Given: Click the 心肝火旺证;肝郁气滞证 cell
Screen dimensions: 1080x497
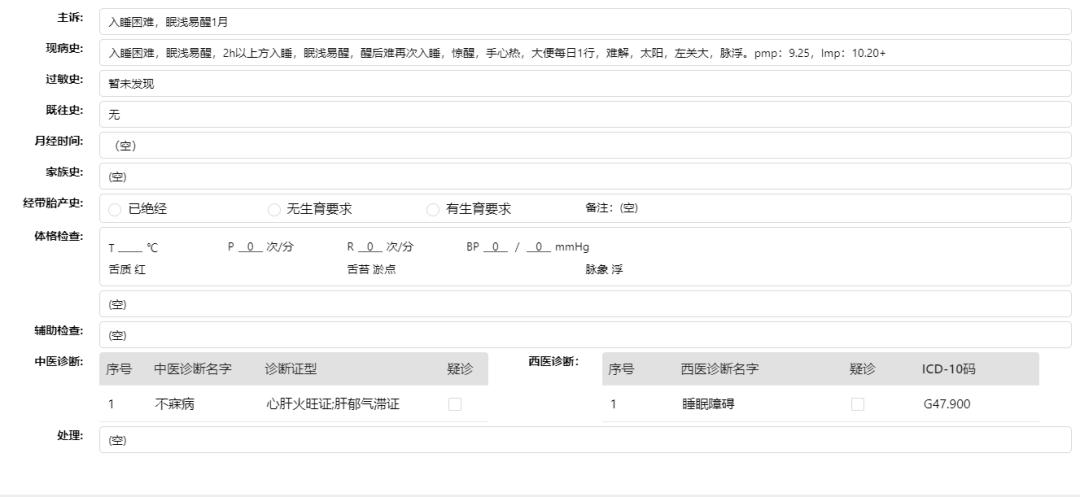Looking at the screenshot, I should pyautogui.click(x=333, y=404).
